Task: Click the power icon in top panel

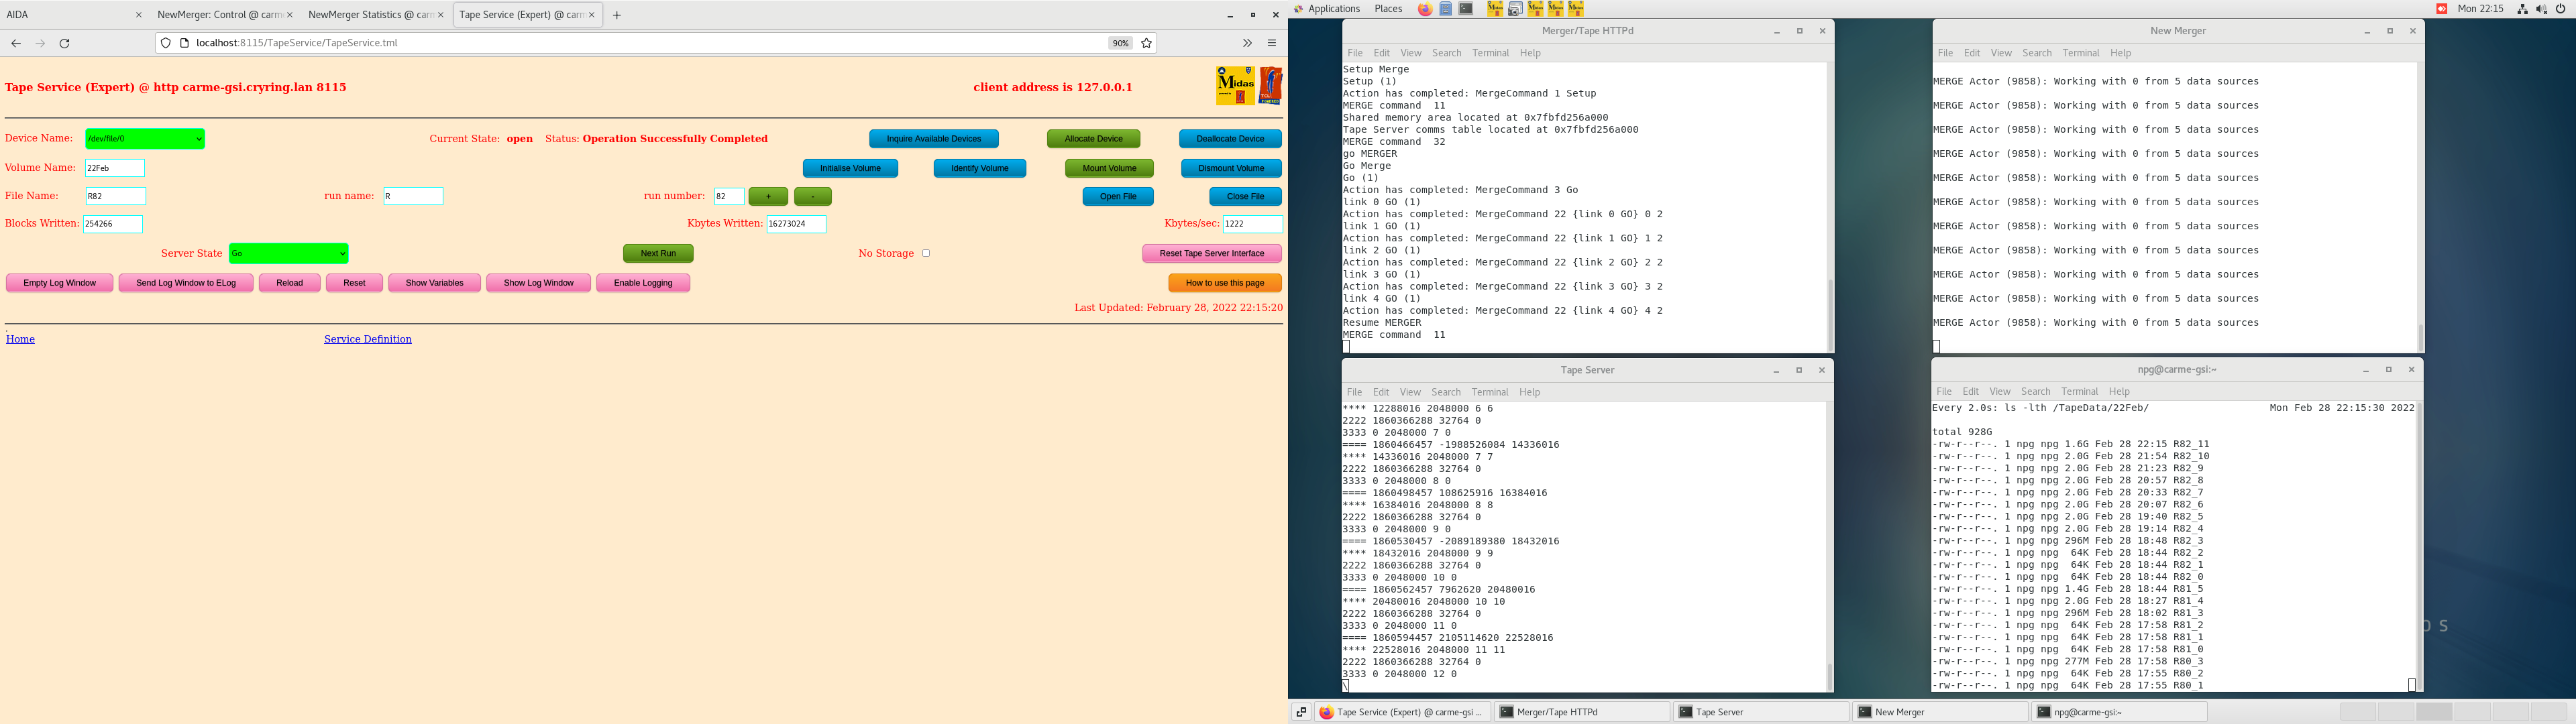Action: click(x=2561, y=9)
